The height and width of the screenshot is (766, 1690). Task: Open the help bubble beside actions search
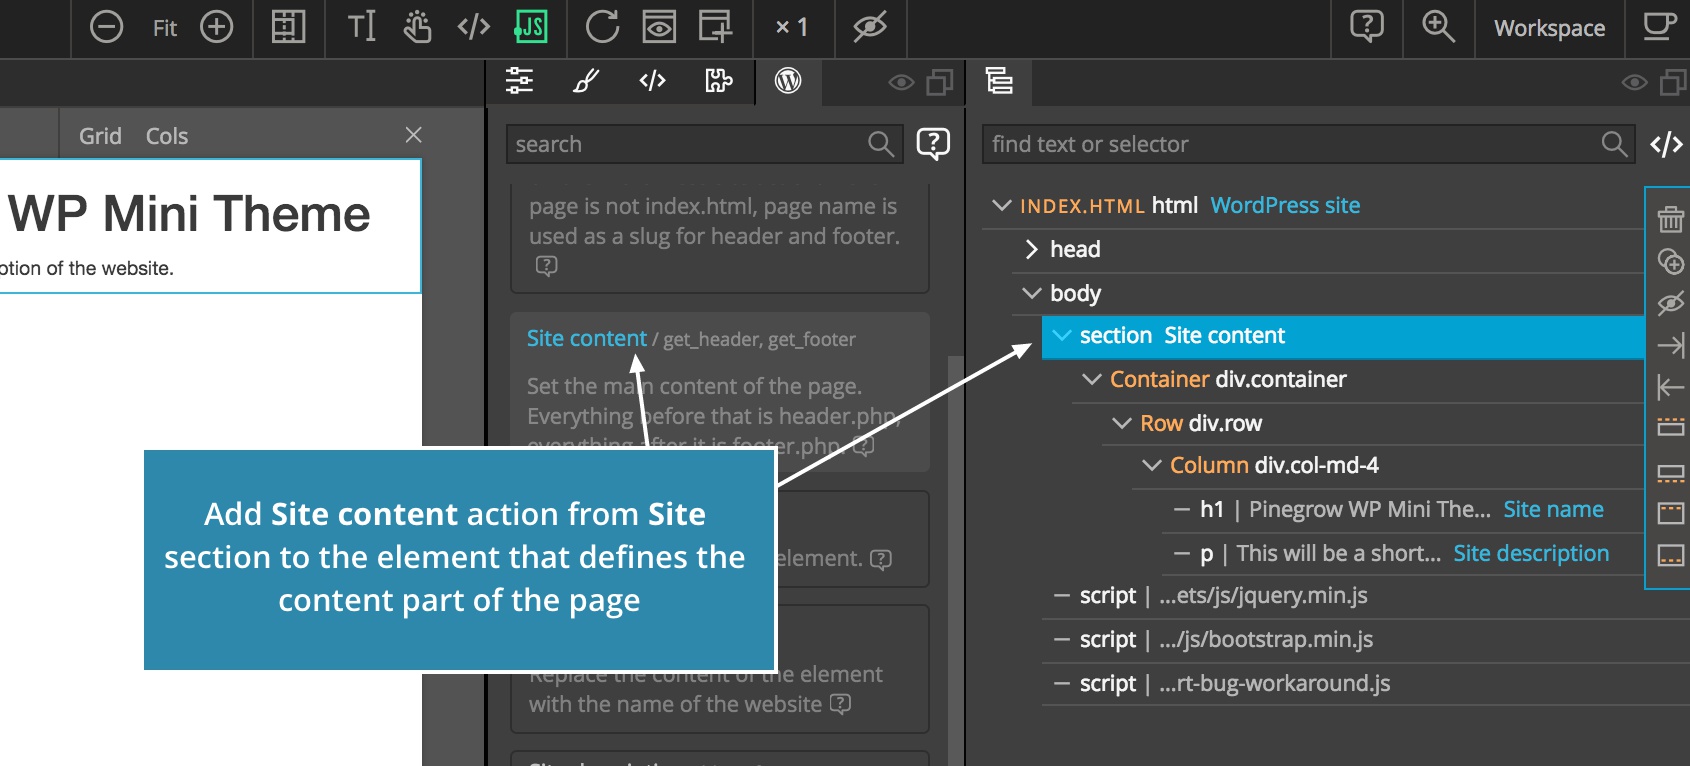pos(933,144)
